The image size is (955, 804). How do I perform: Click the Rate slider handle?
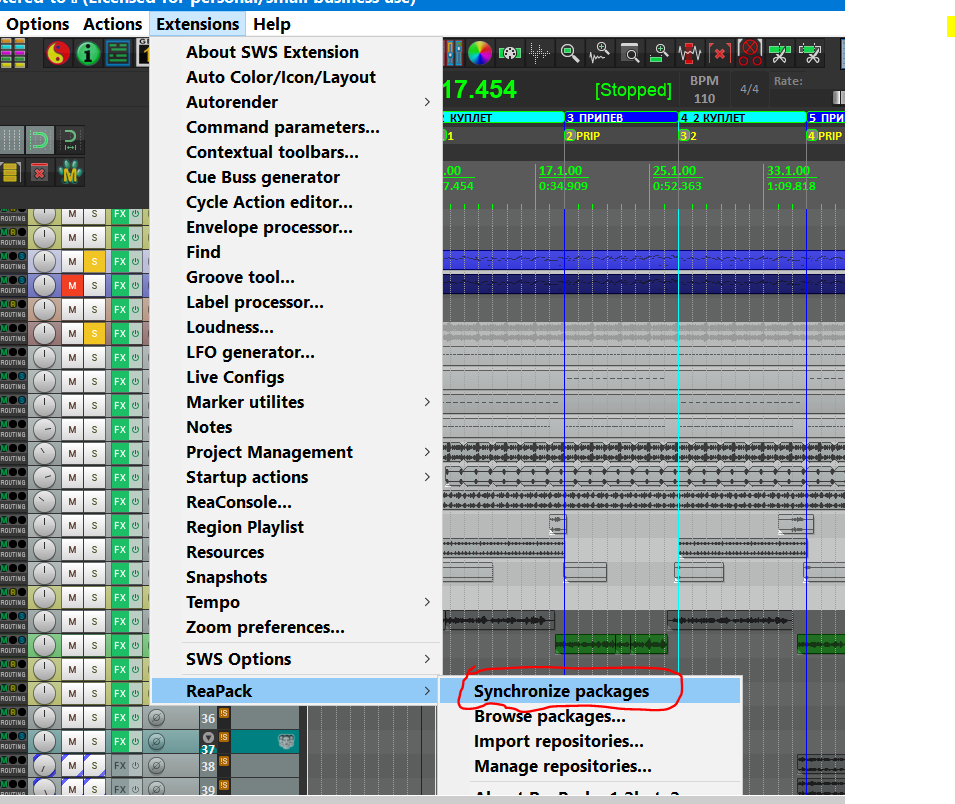839,97
